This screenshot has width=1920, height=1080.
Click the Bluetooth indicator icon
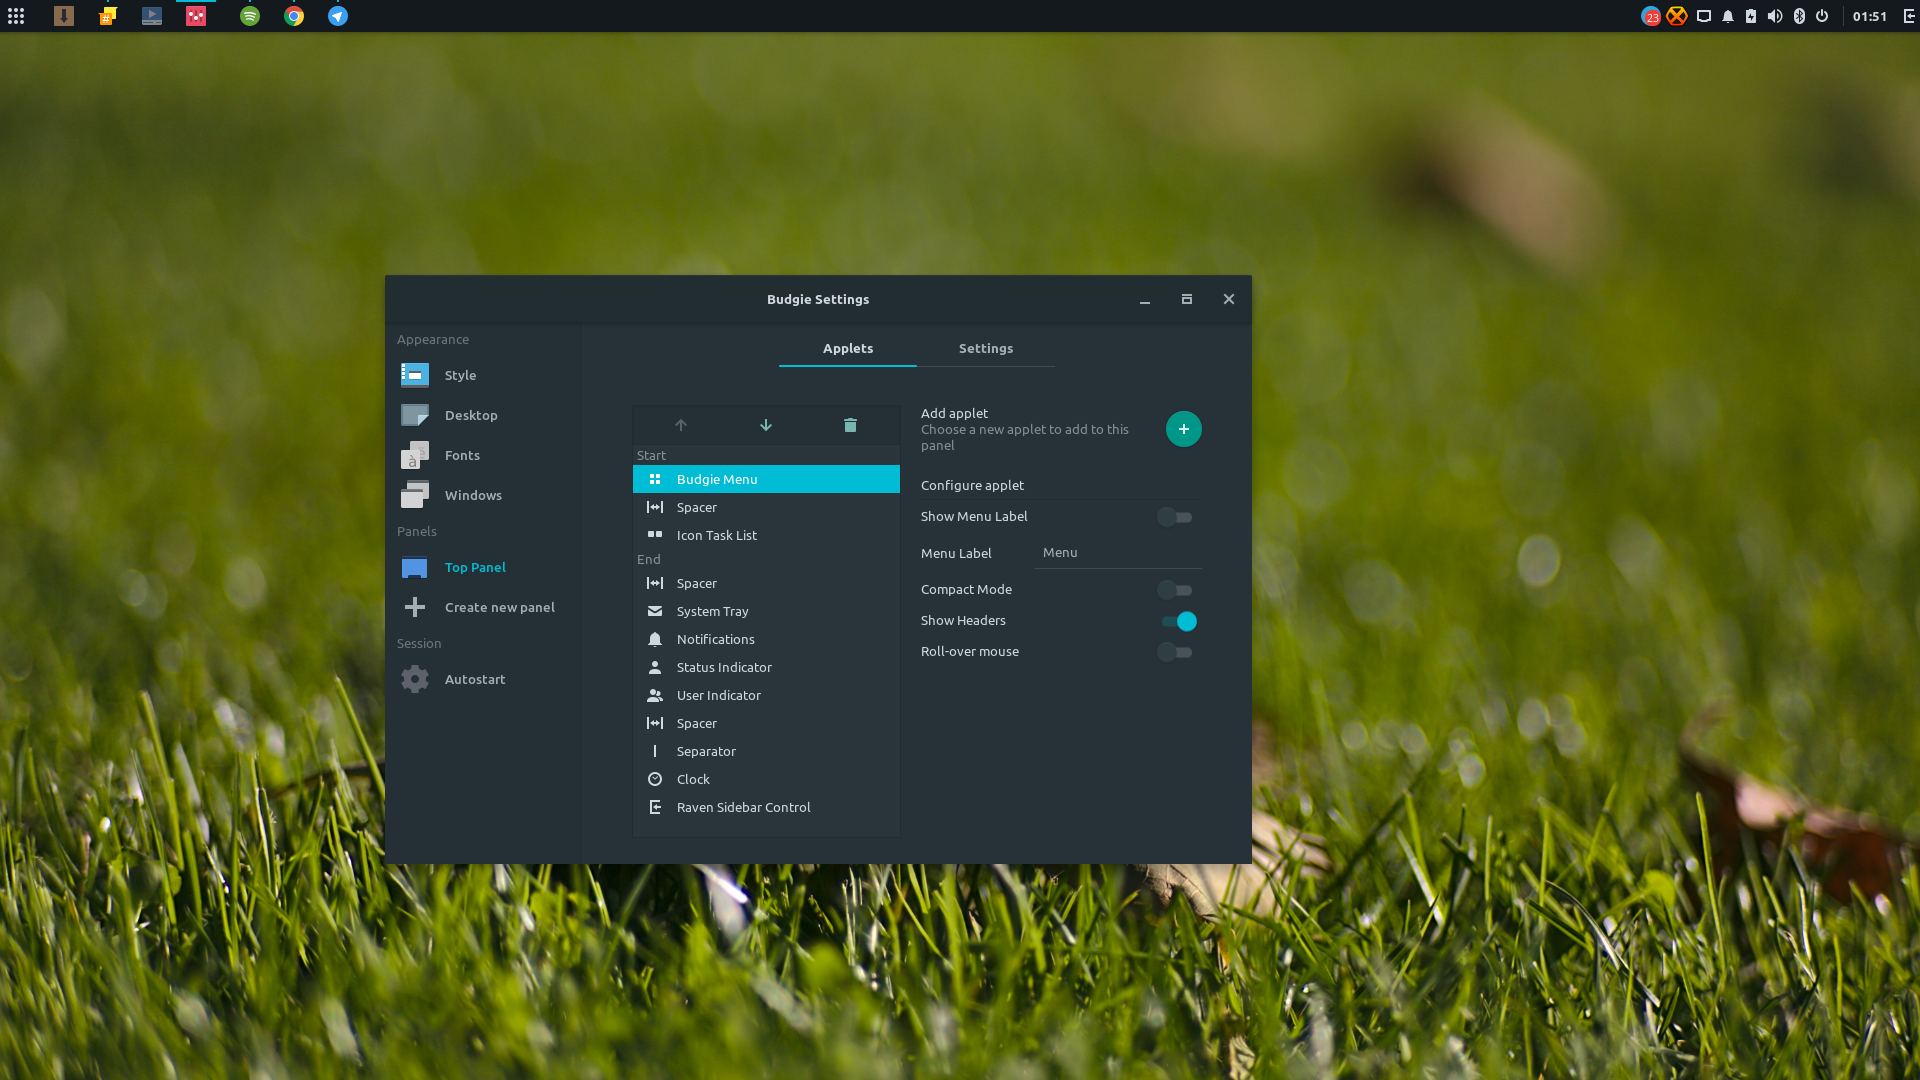click(1799, 16)
